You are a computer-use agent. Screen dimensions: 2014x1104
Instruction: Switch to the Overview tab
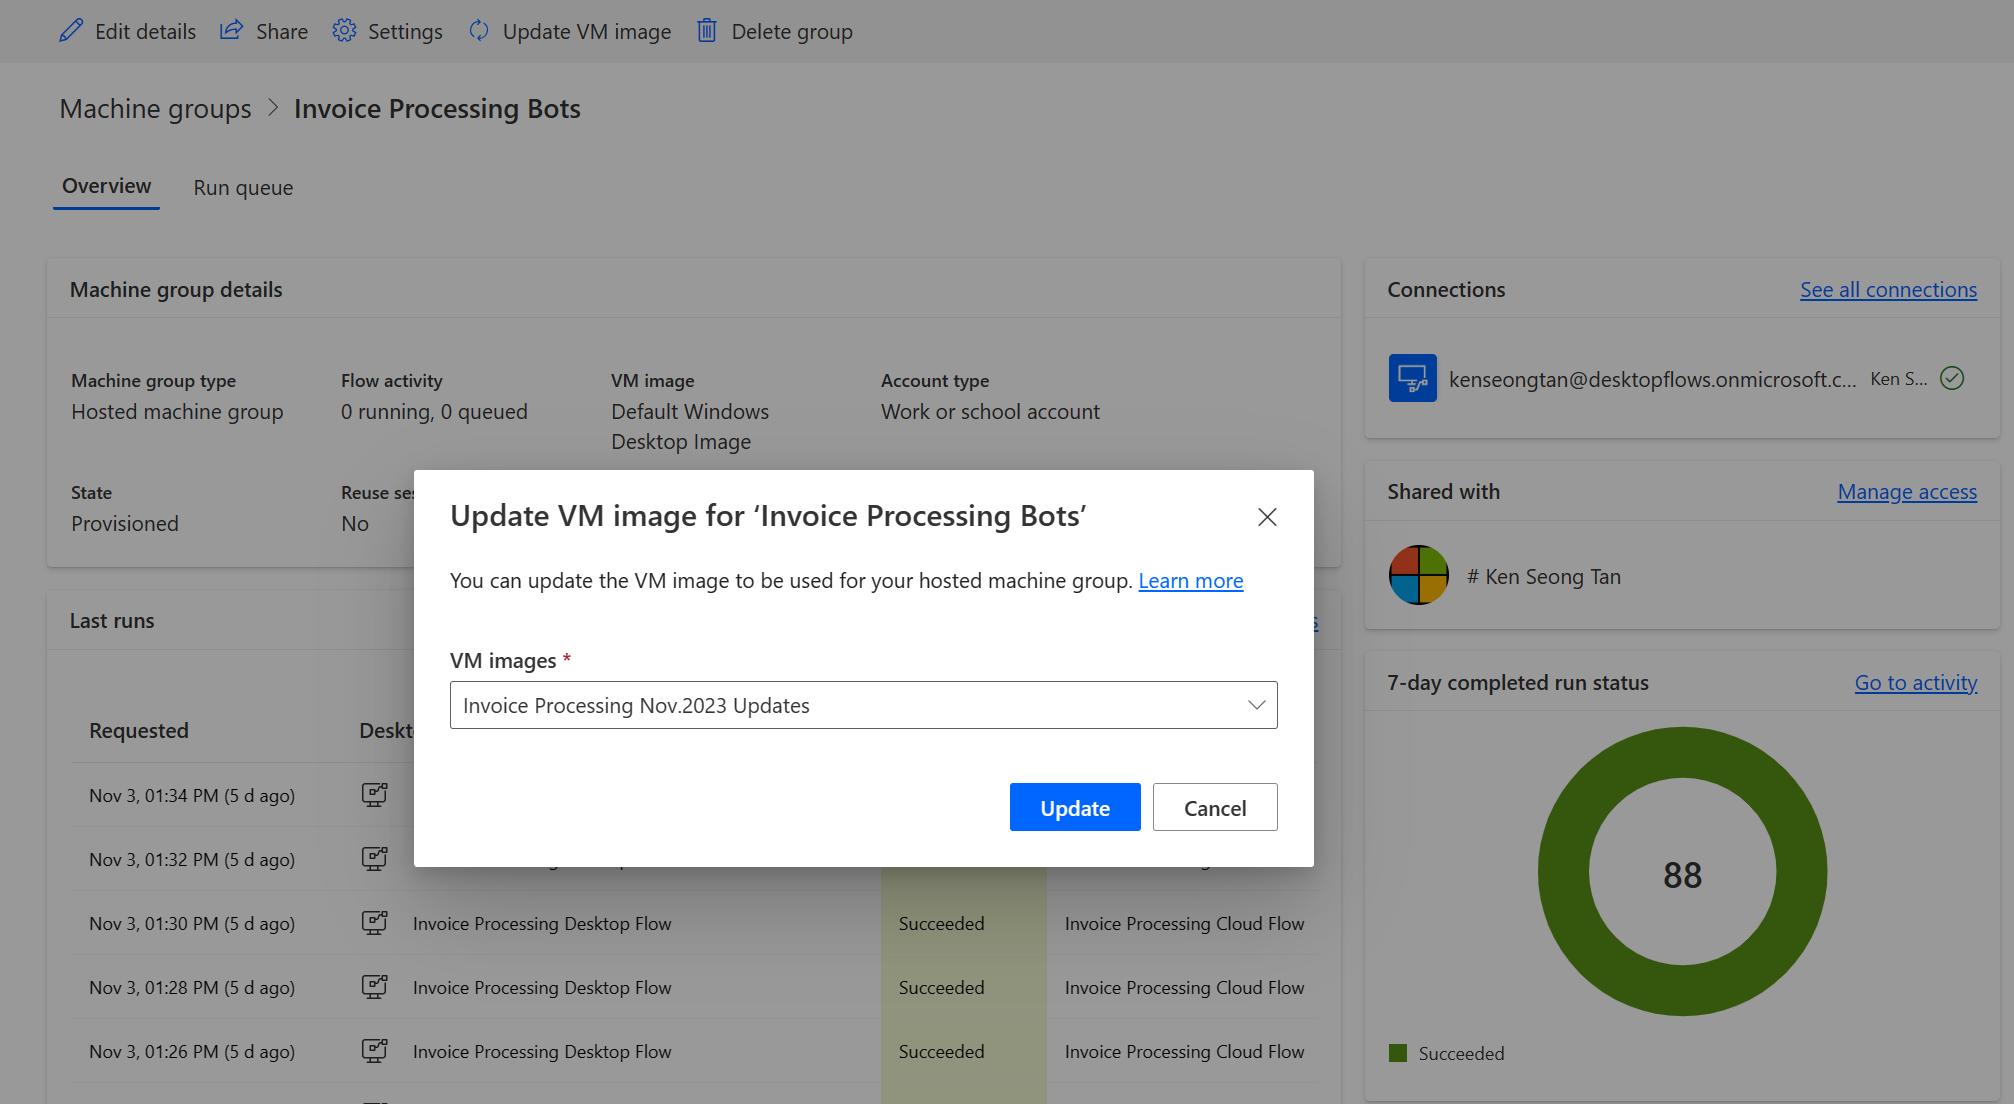pos(105,186)
